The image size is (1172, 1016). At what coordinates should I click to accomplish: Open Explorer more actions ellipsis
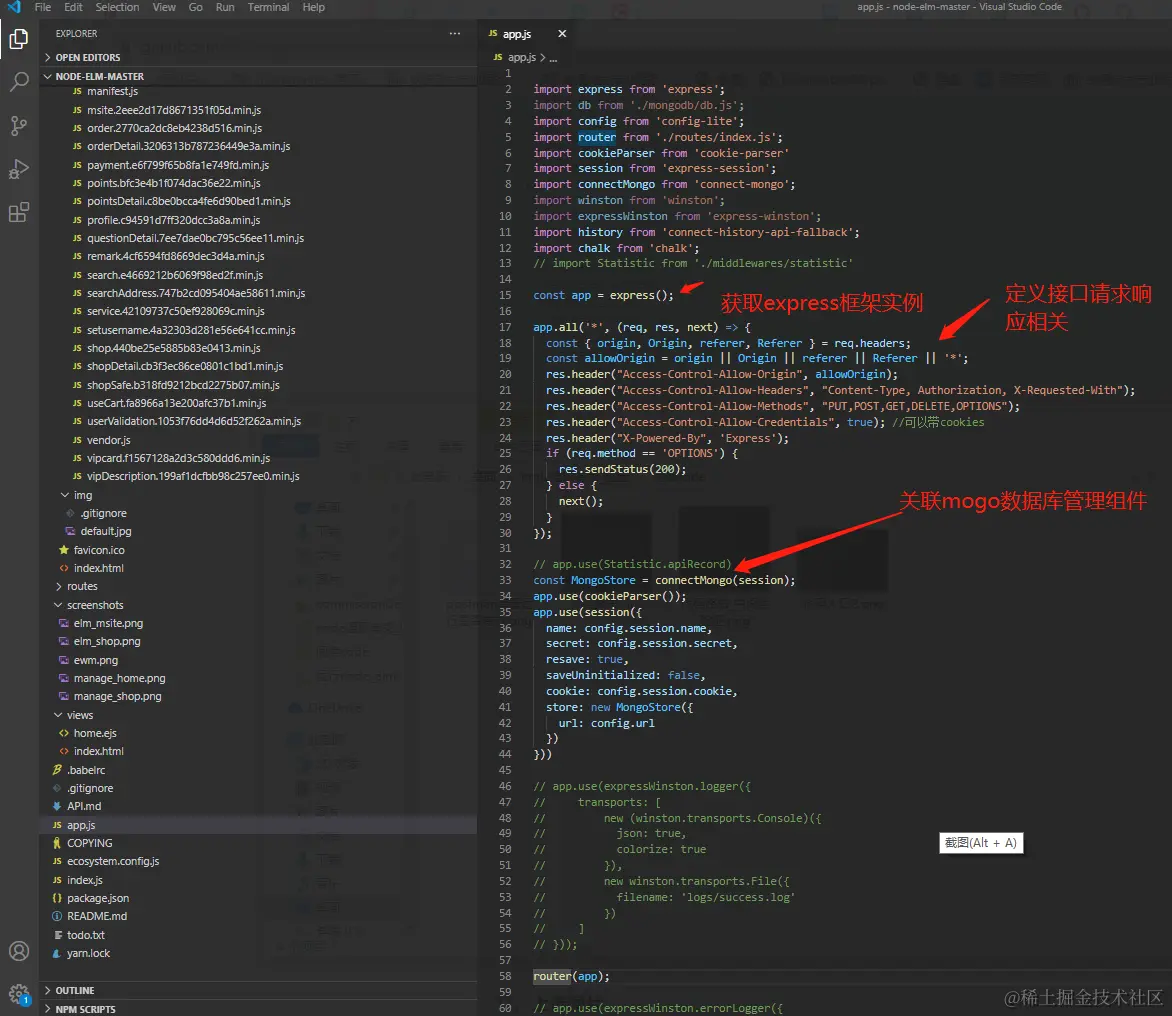click(454, 34)
